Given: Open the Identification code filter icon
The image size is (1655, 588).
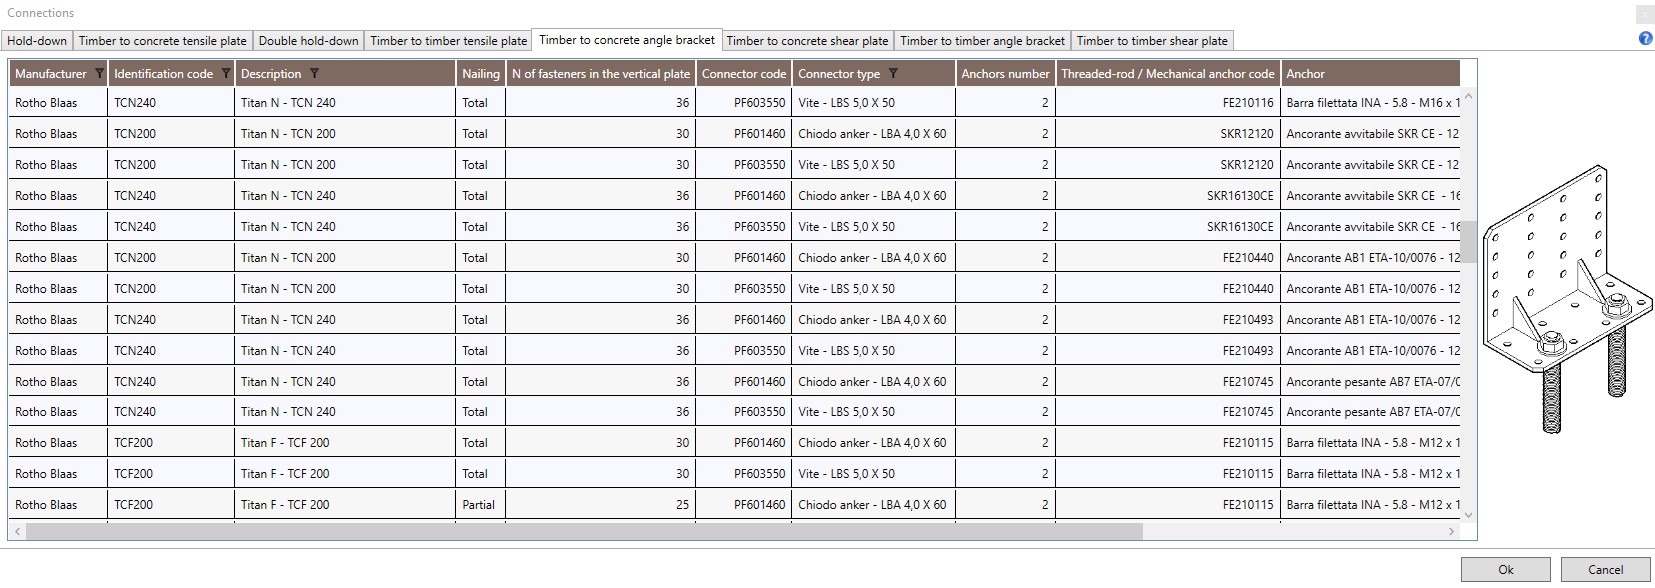Looking at the screenshot, I should (x=225, y=74).
